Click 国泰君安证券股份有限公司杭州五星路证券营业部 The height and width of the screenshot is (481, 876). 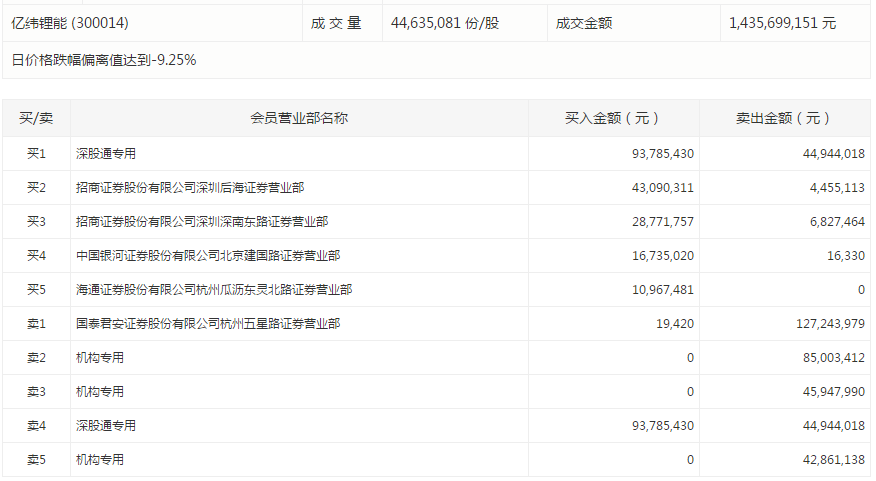[x=208, y=324]
